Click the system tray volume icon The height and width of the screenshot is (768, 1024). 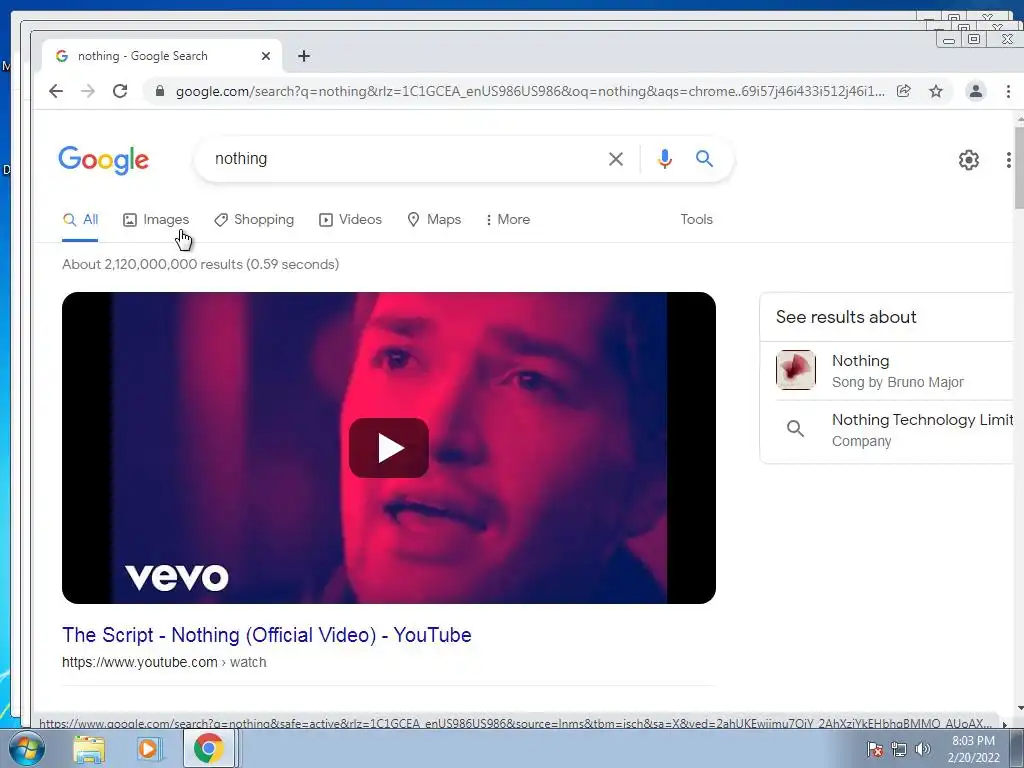923,749
